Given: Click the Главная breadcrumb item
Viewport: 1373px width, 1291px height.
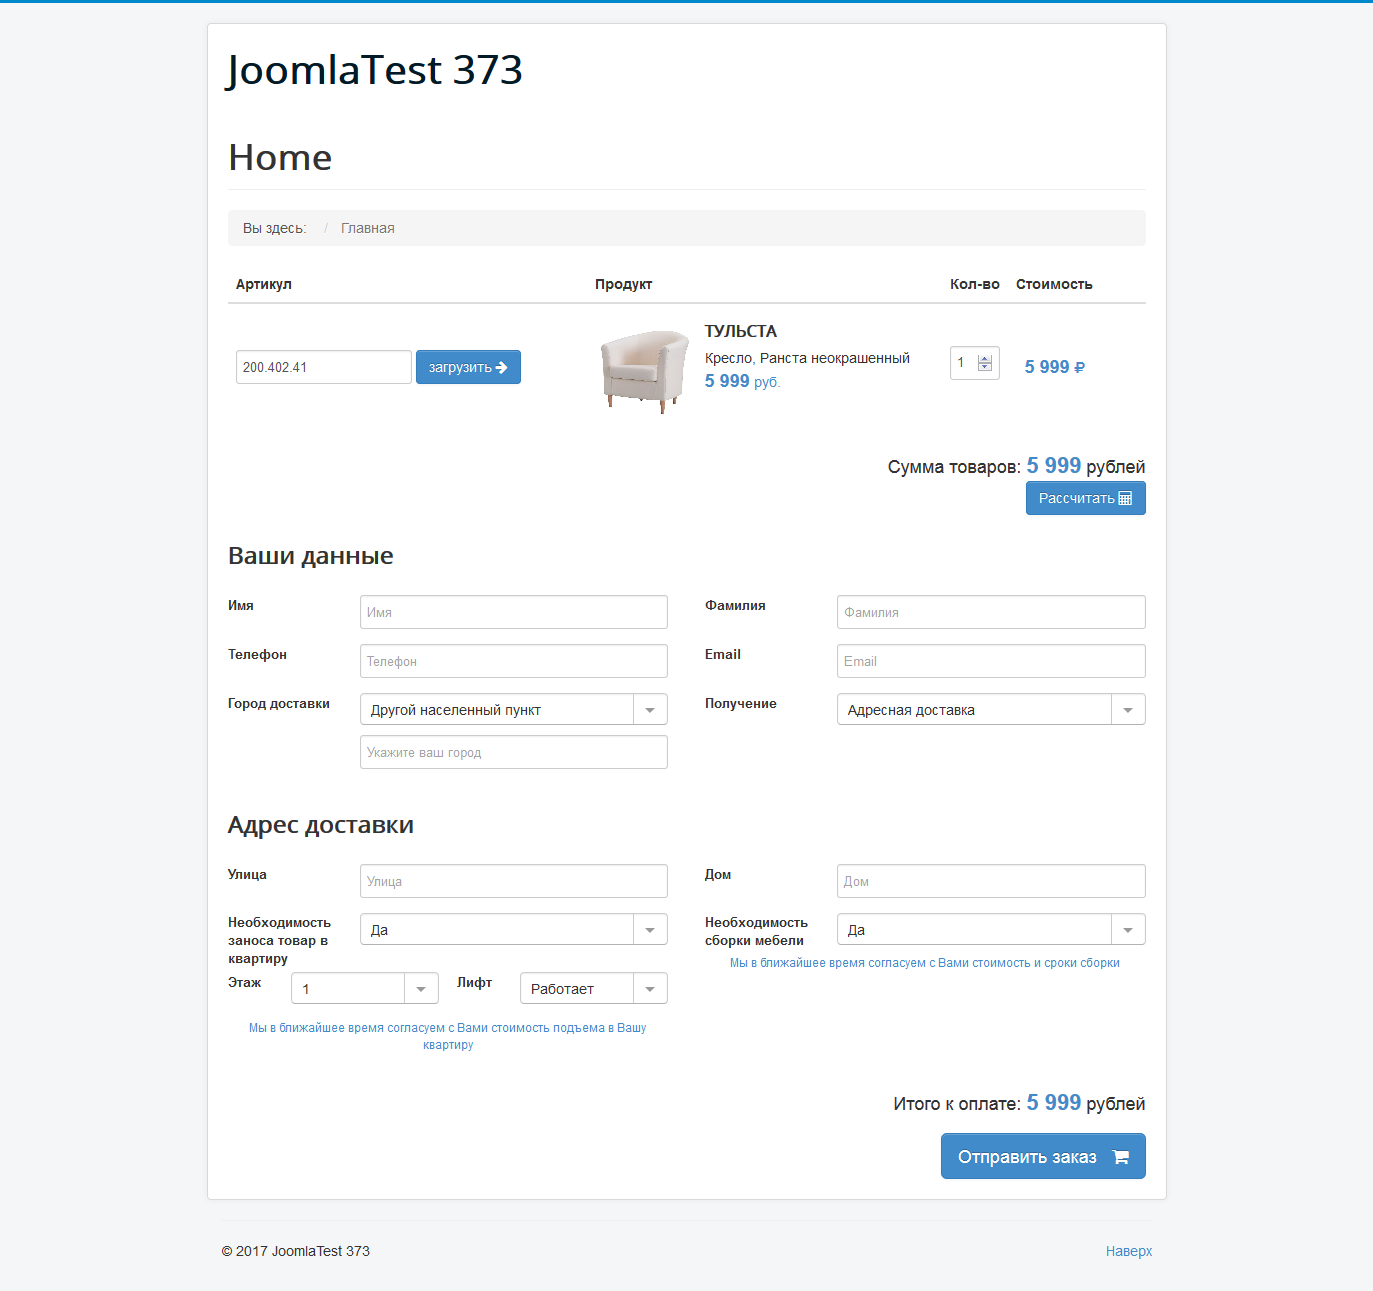Looking at the screenshot, I should click(368, 228).
